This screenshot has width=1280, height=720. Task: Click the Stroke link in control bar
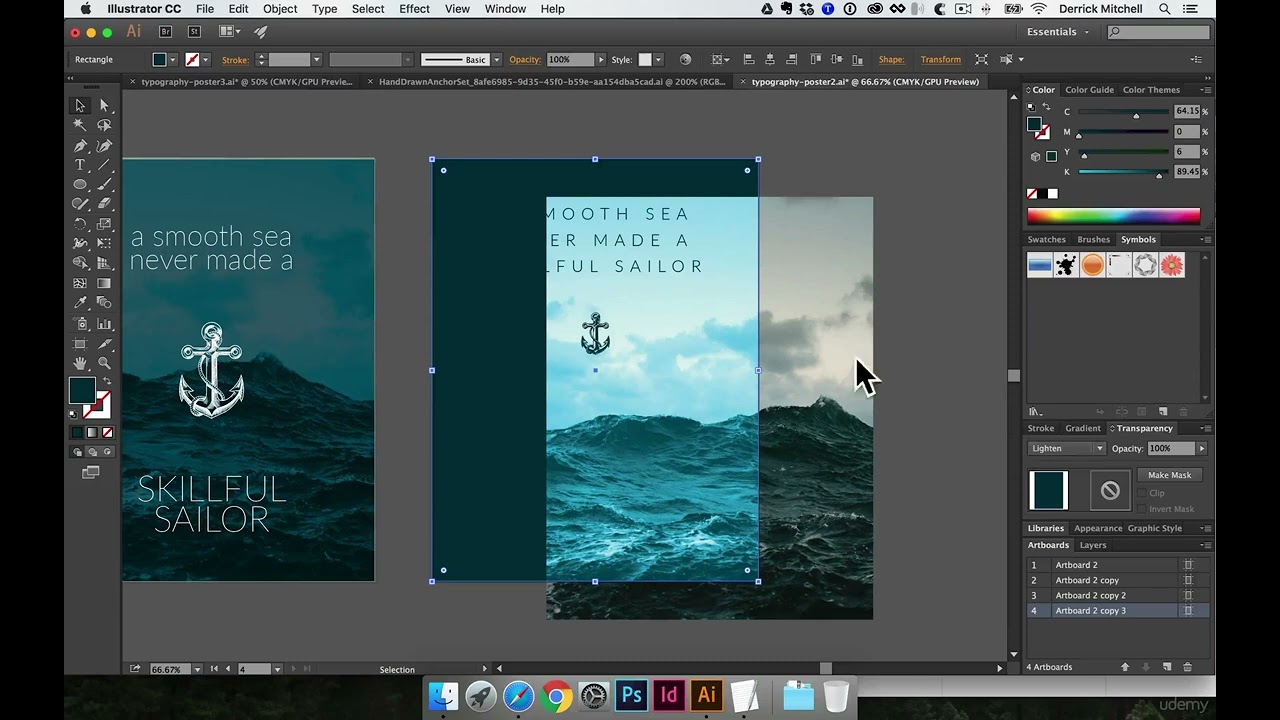235,60
